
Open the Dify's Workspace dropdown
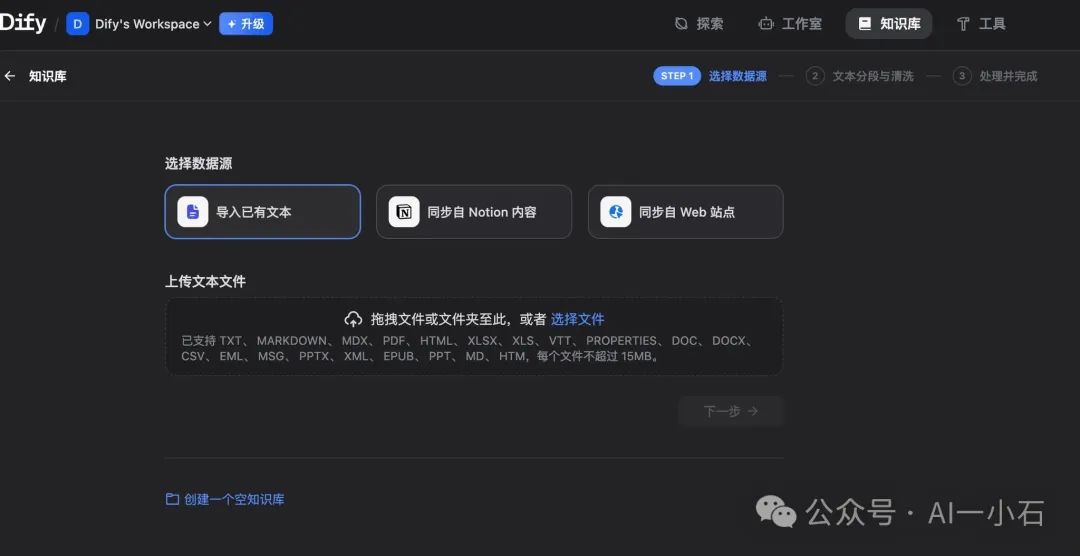point(153,24)
